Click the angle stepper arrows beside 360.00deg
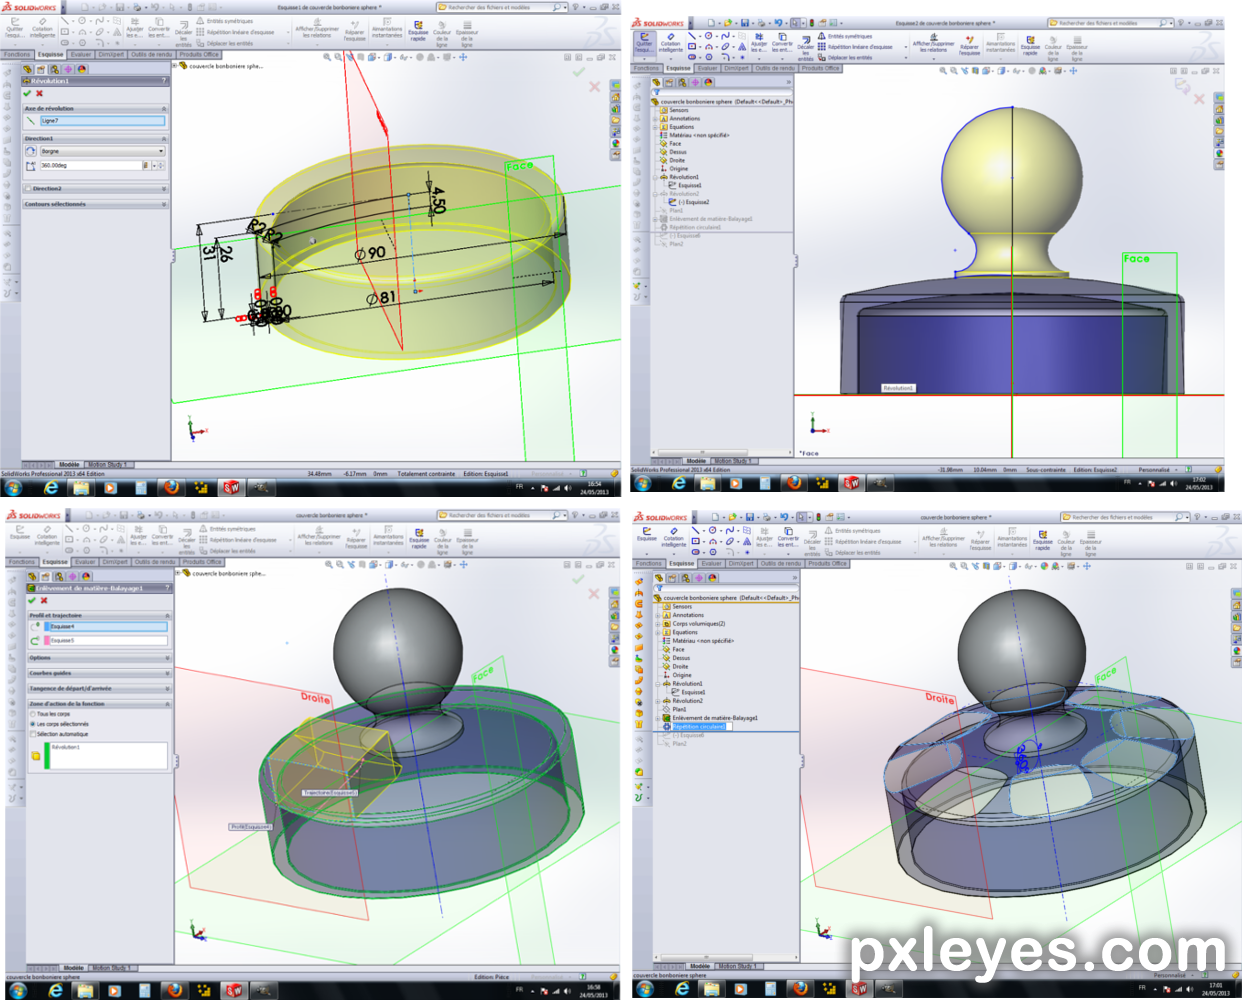This screenshot has width=1242, height=1000. (x=160, y=165)
